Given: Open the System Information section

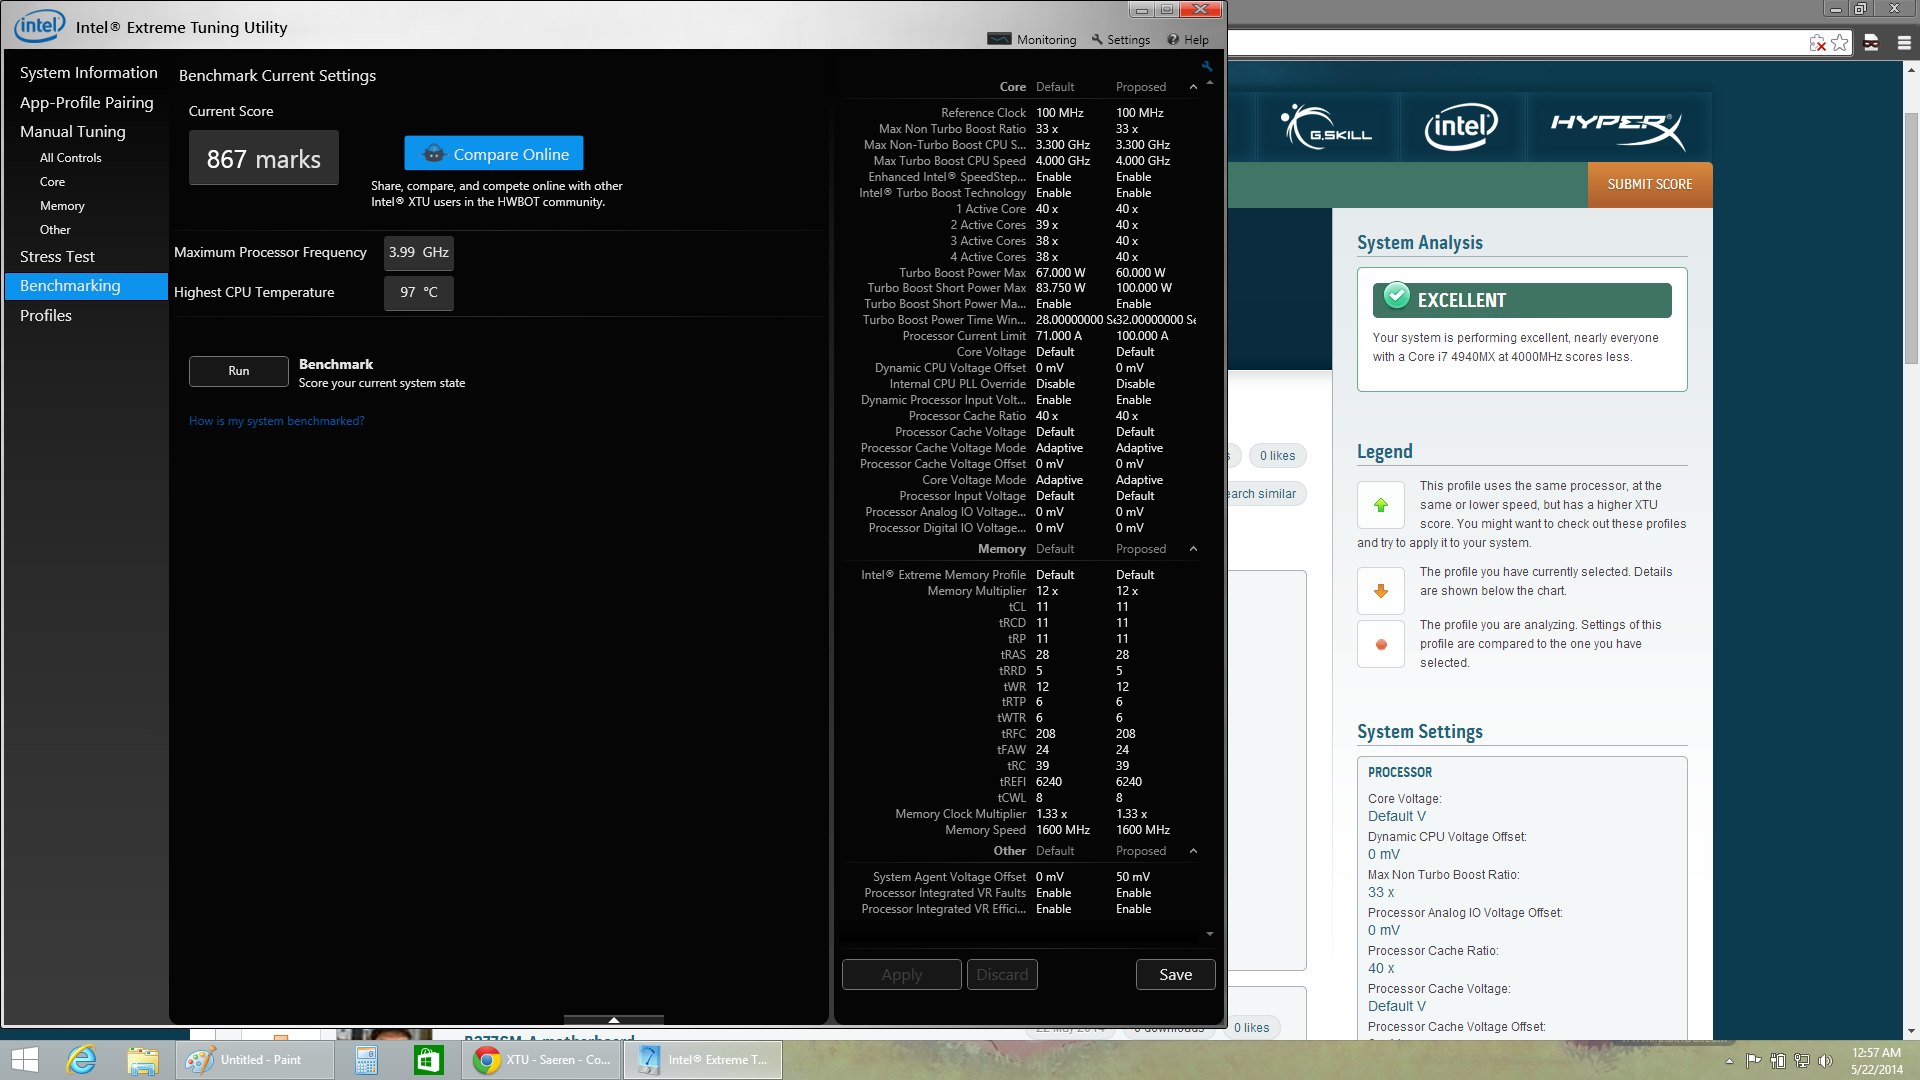Looking at the screenshot, I should coord(88,73).
